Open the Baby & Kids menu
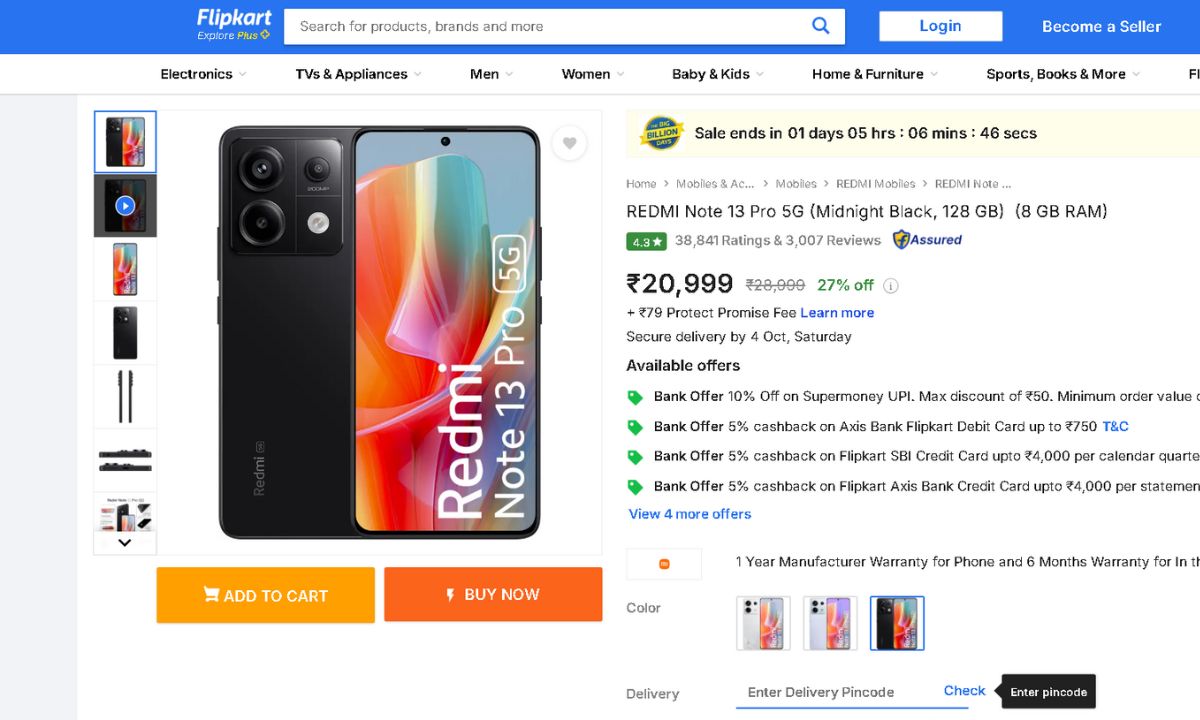 (717, 74)
